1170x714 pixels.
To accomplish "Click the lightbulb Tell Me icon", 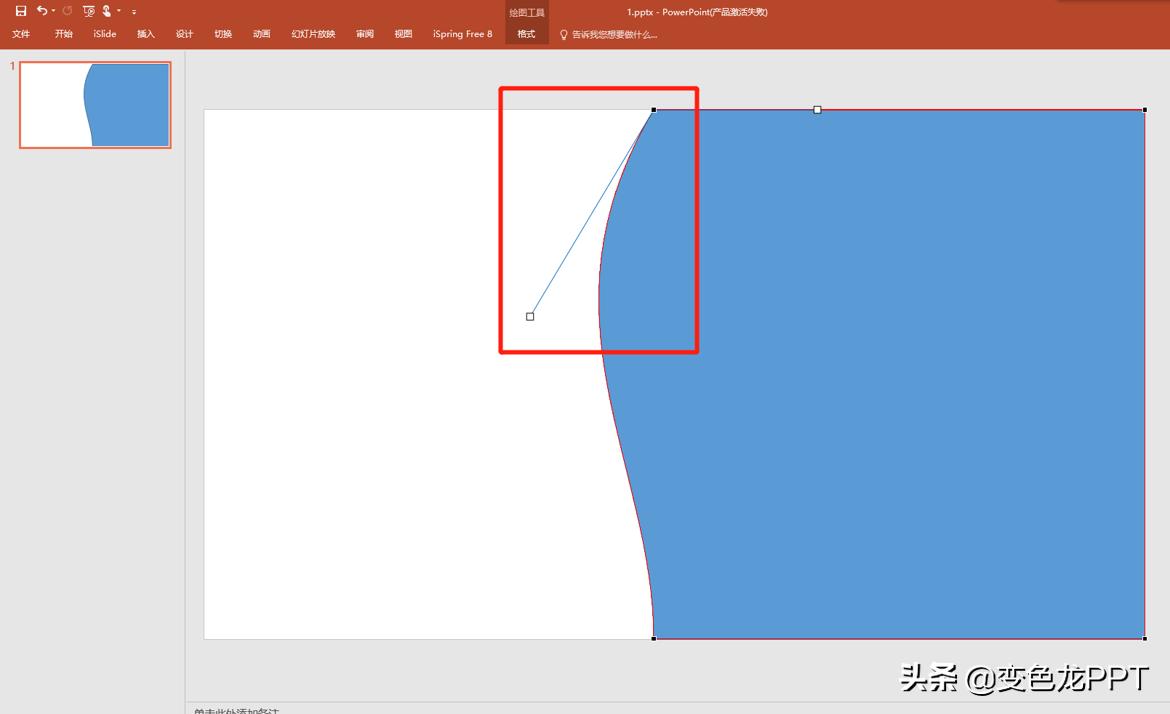I will click(x=563, y=34).
